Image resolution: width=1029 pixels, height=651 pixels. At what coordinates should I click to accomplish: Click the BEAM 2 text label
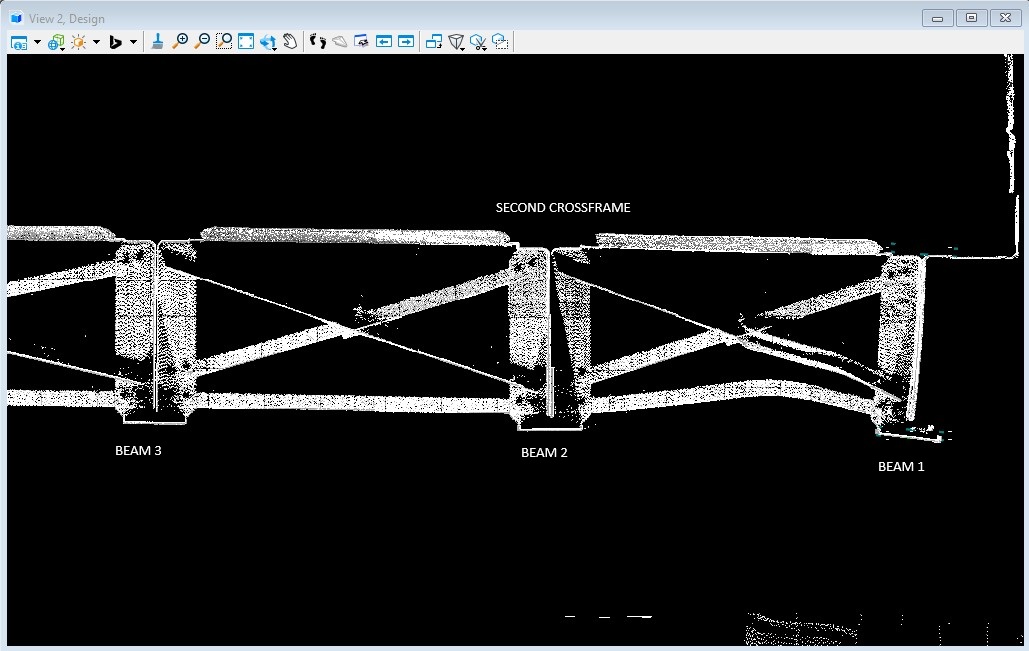coord(544,453)
